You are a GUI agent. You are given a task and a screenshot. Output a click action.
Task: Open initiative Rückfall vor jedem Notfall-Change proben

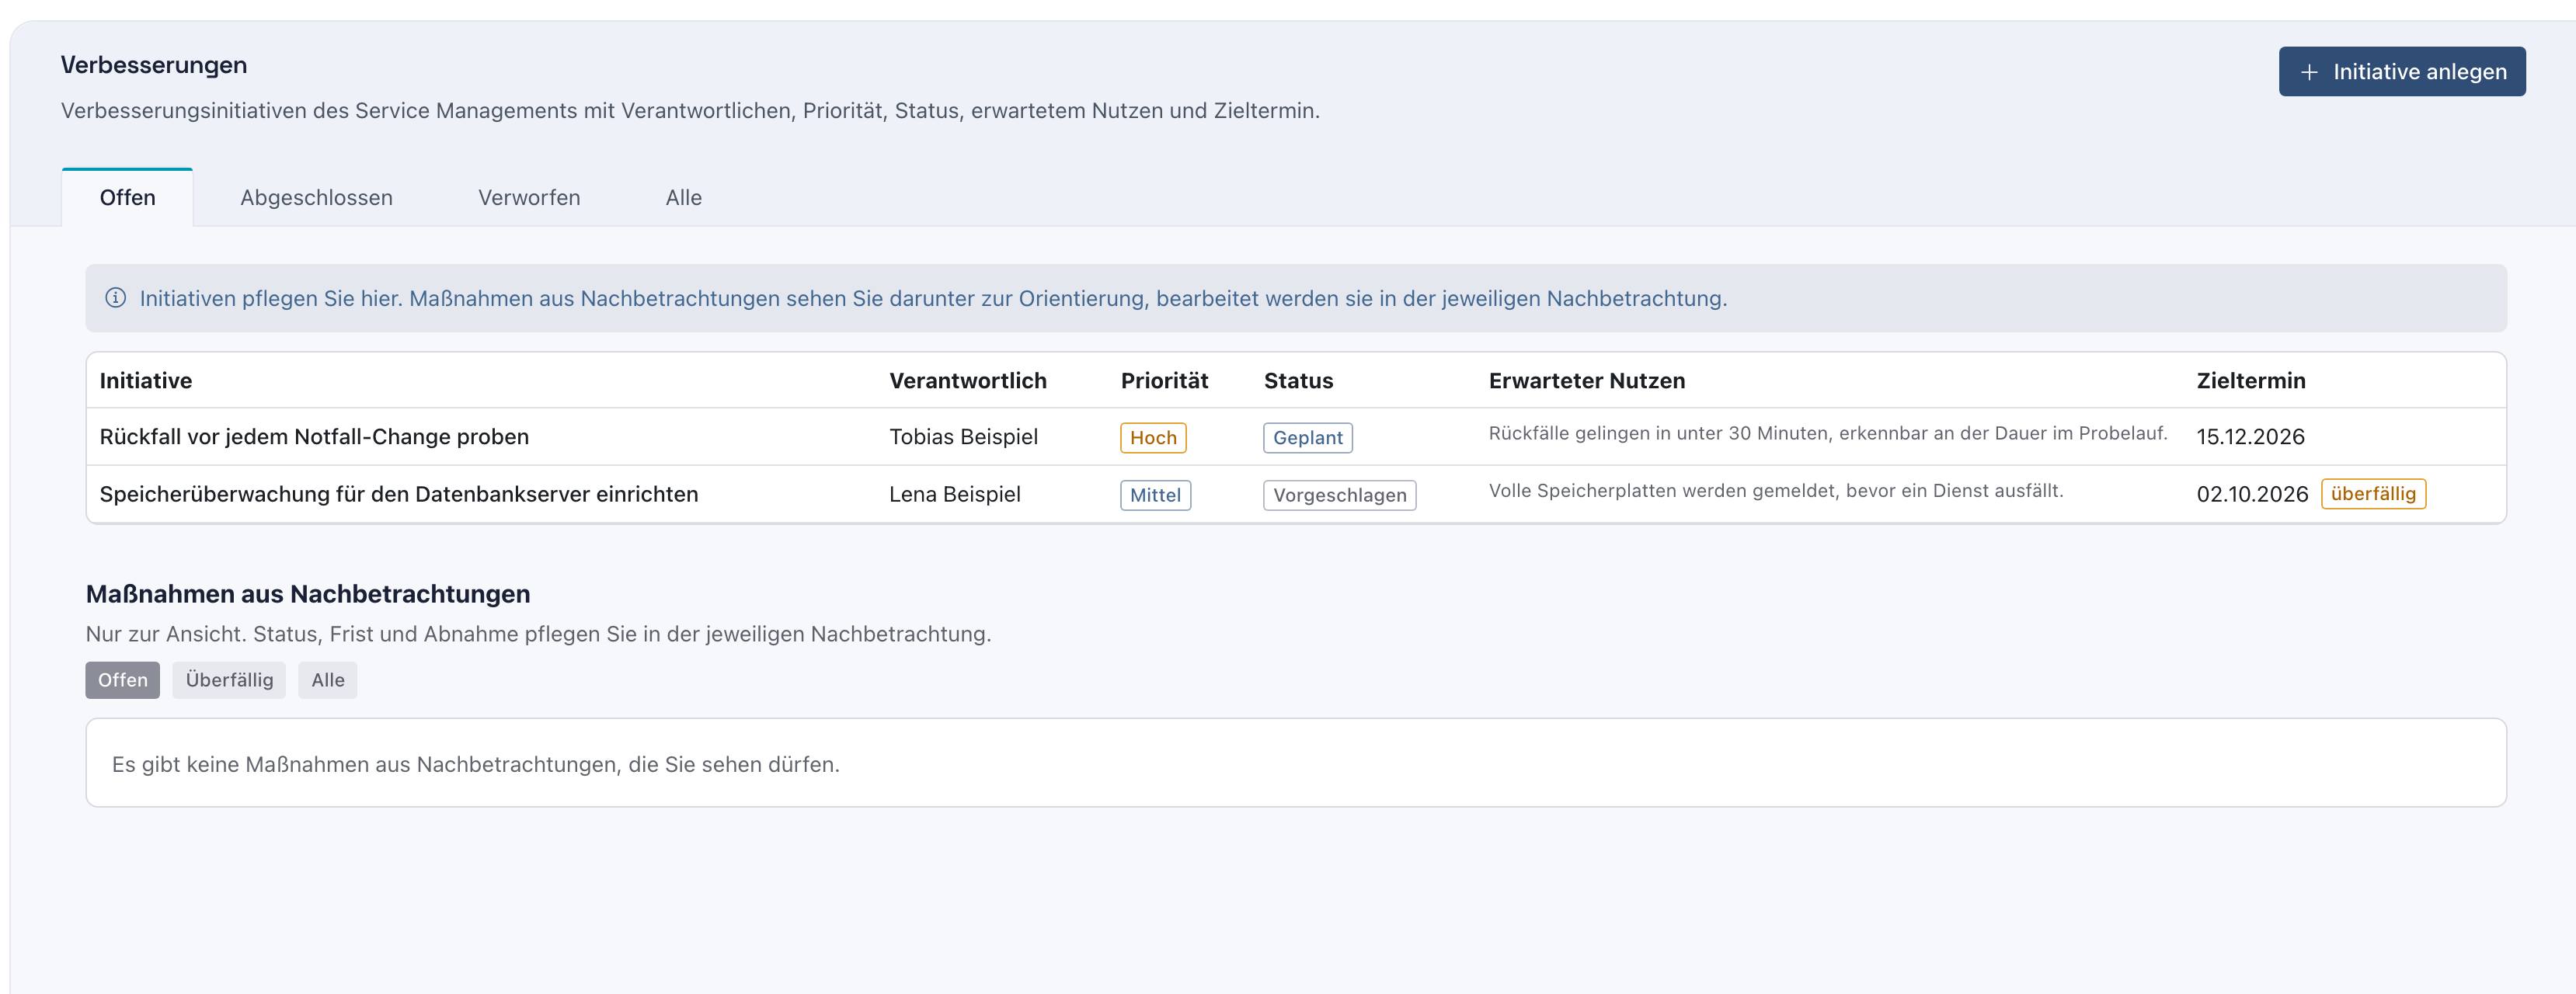[314, 437]
